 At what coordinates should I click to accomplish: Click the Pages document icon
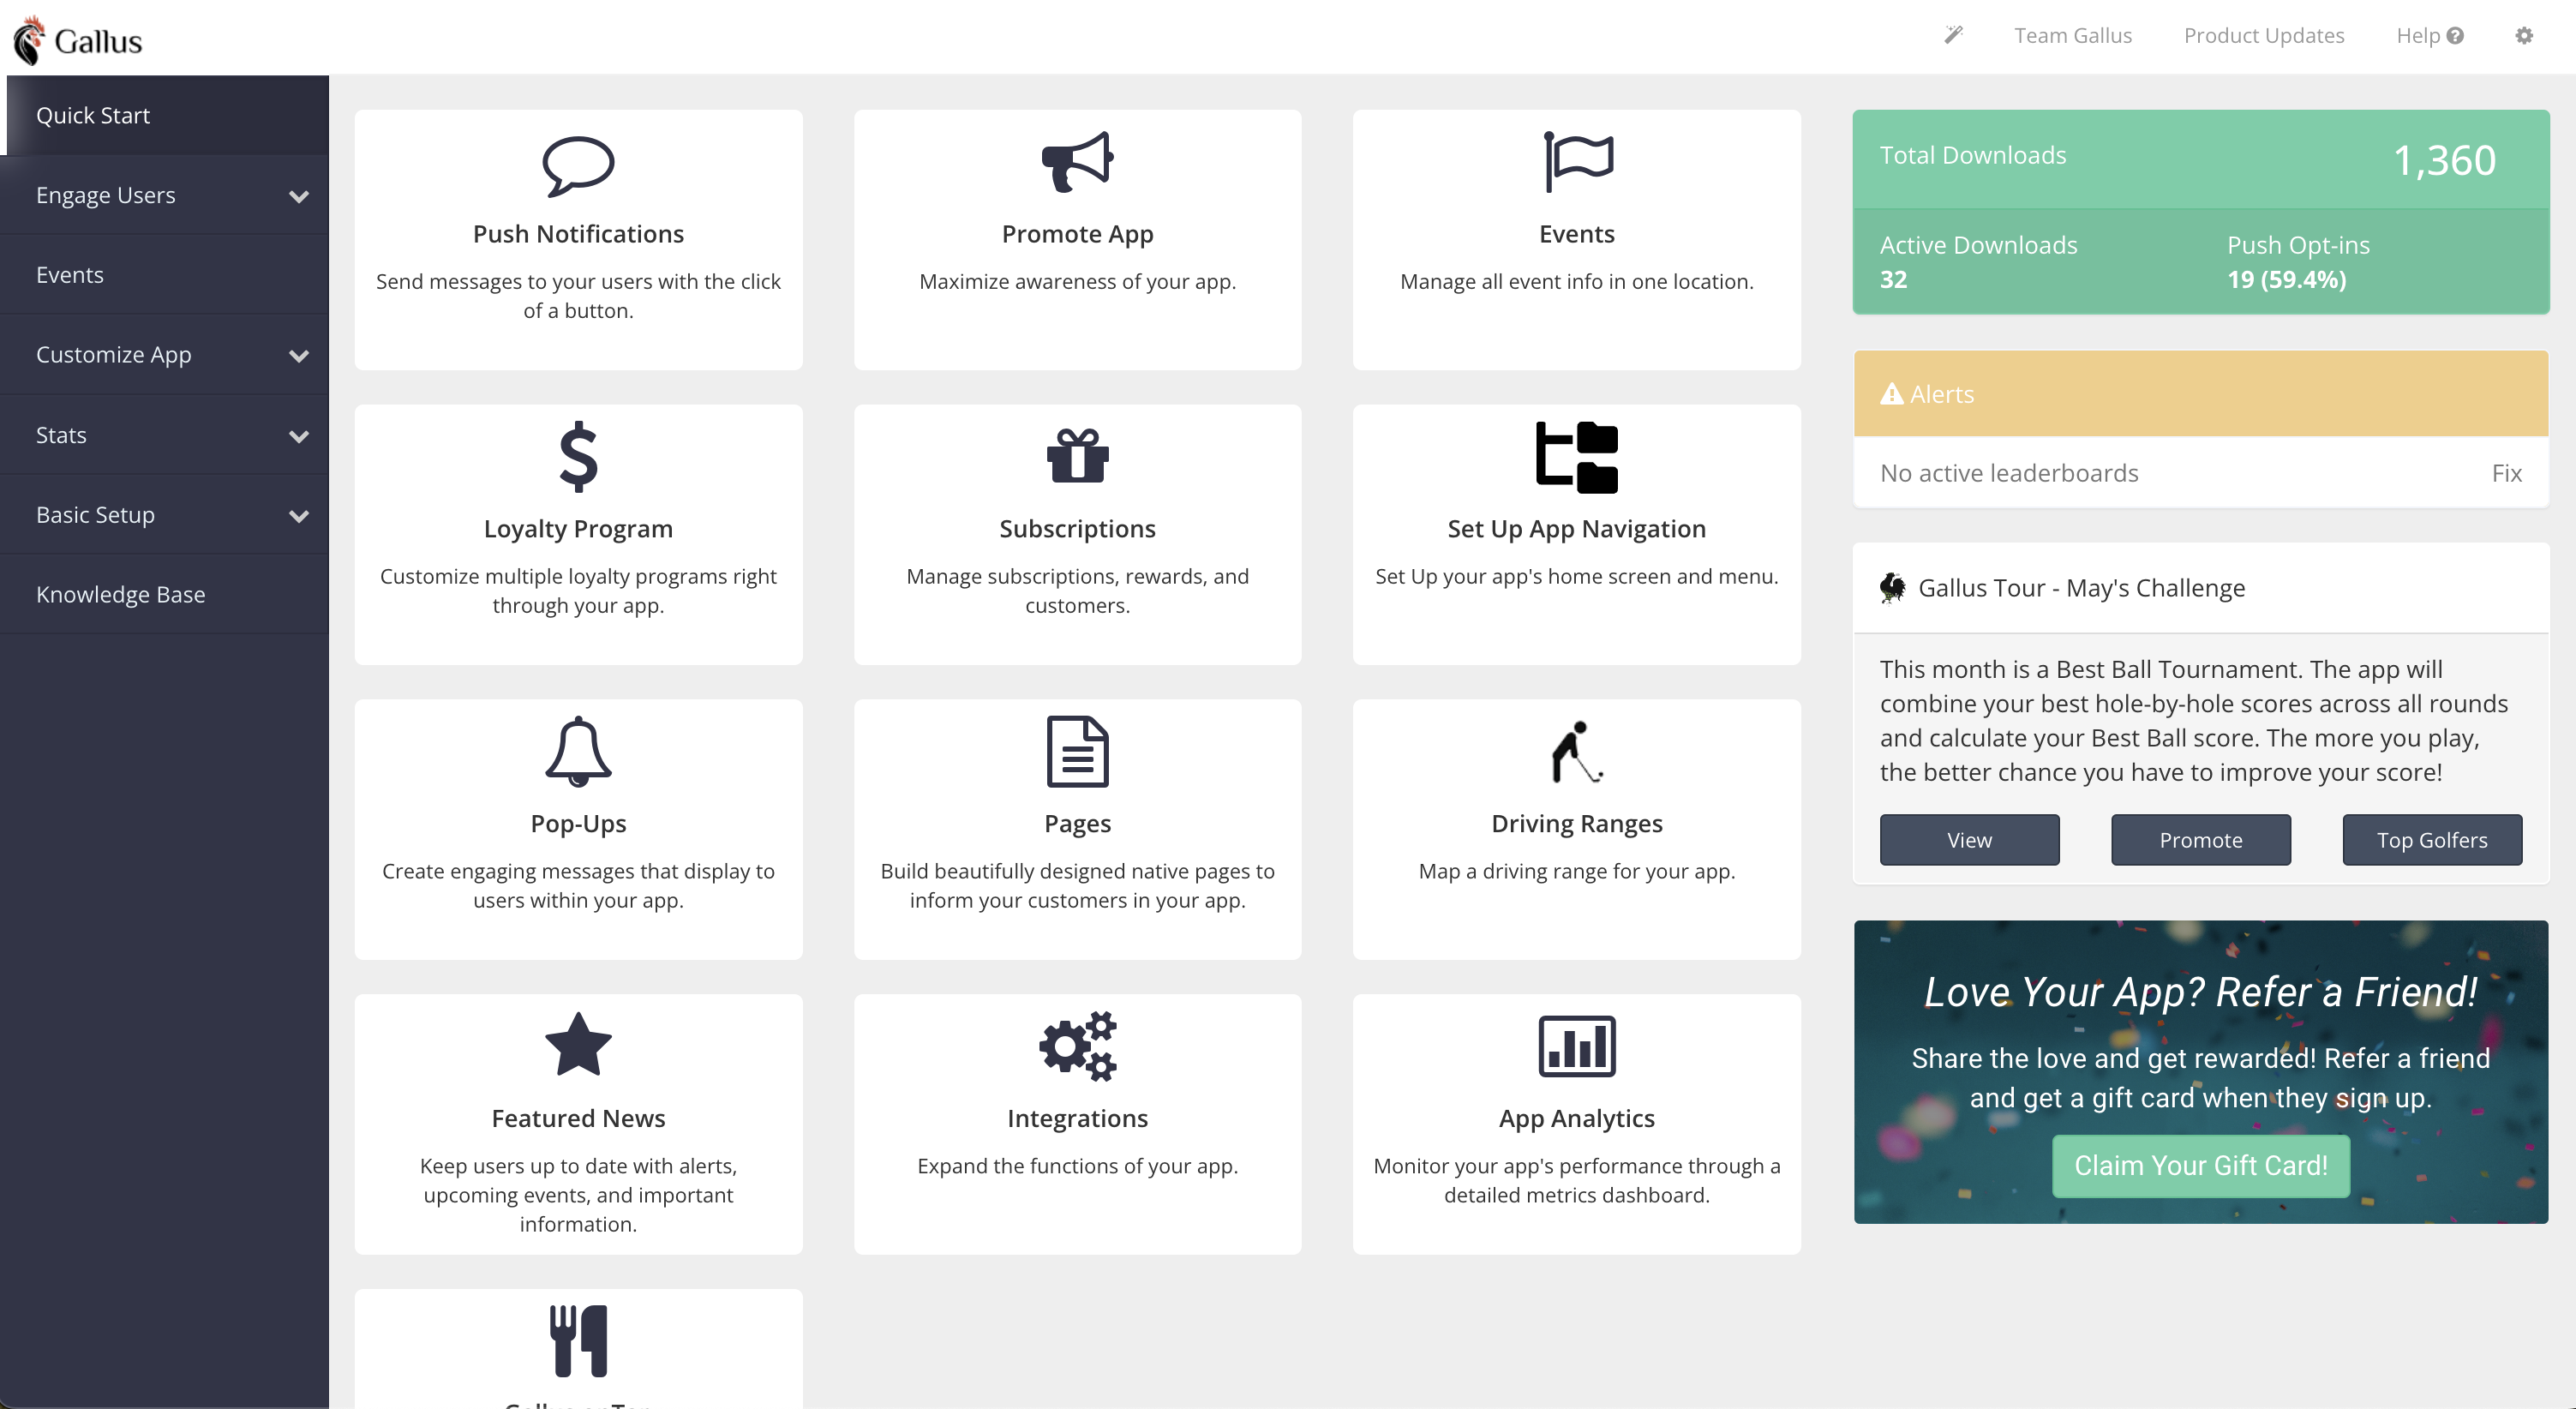point(1077,751)
